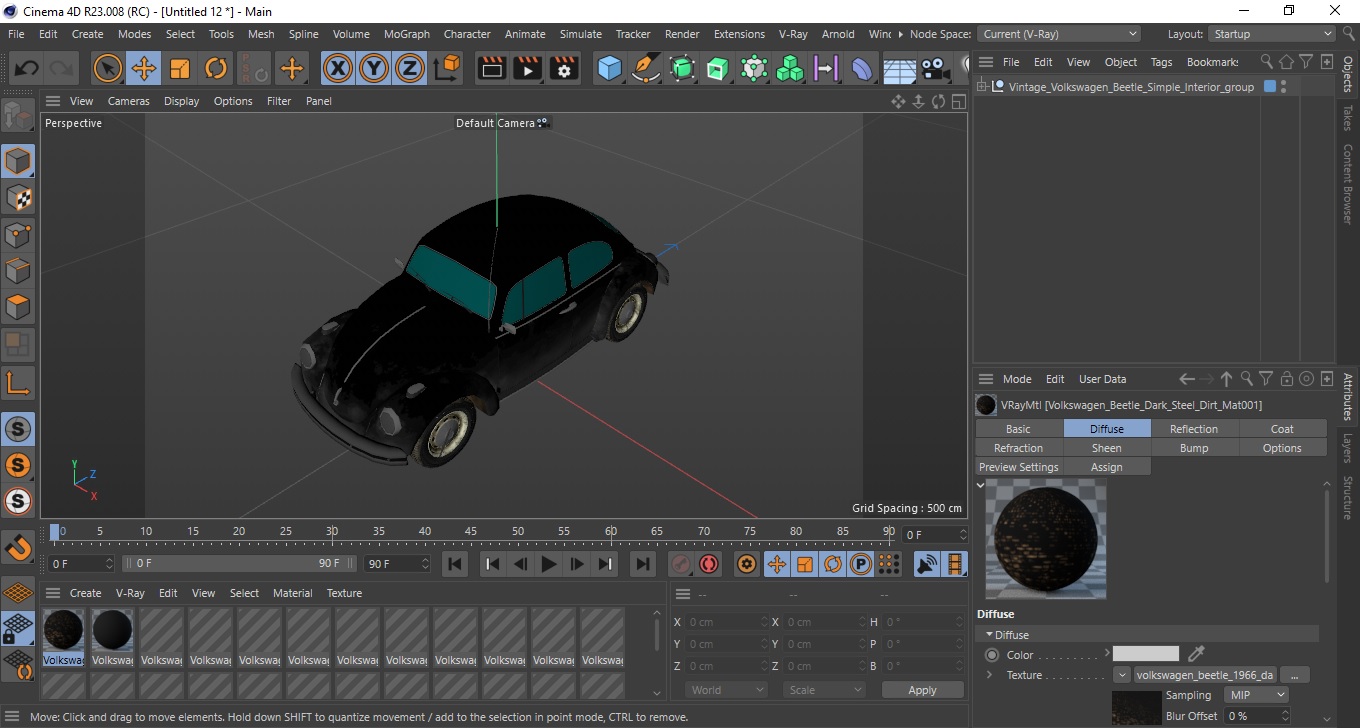
Task: Click the Record Active Objects button
Action: 681,564
